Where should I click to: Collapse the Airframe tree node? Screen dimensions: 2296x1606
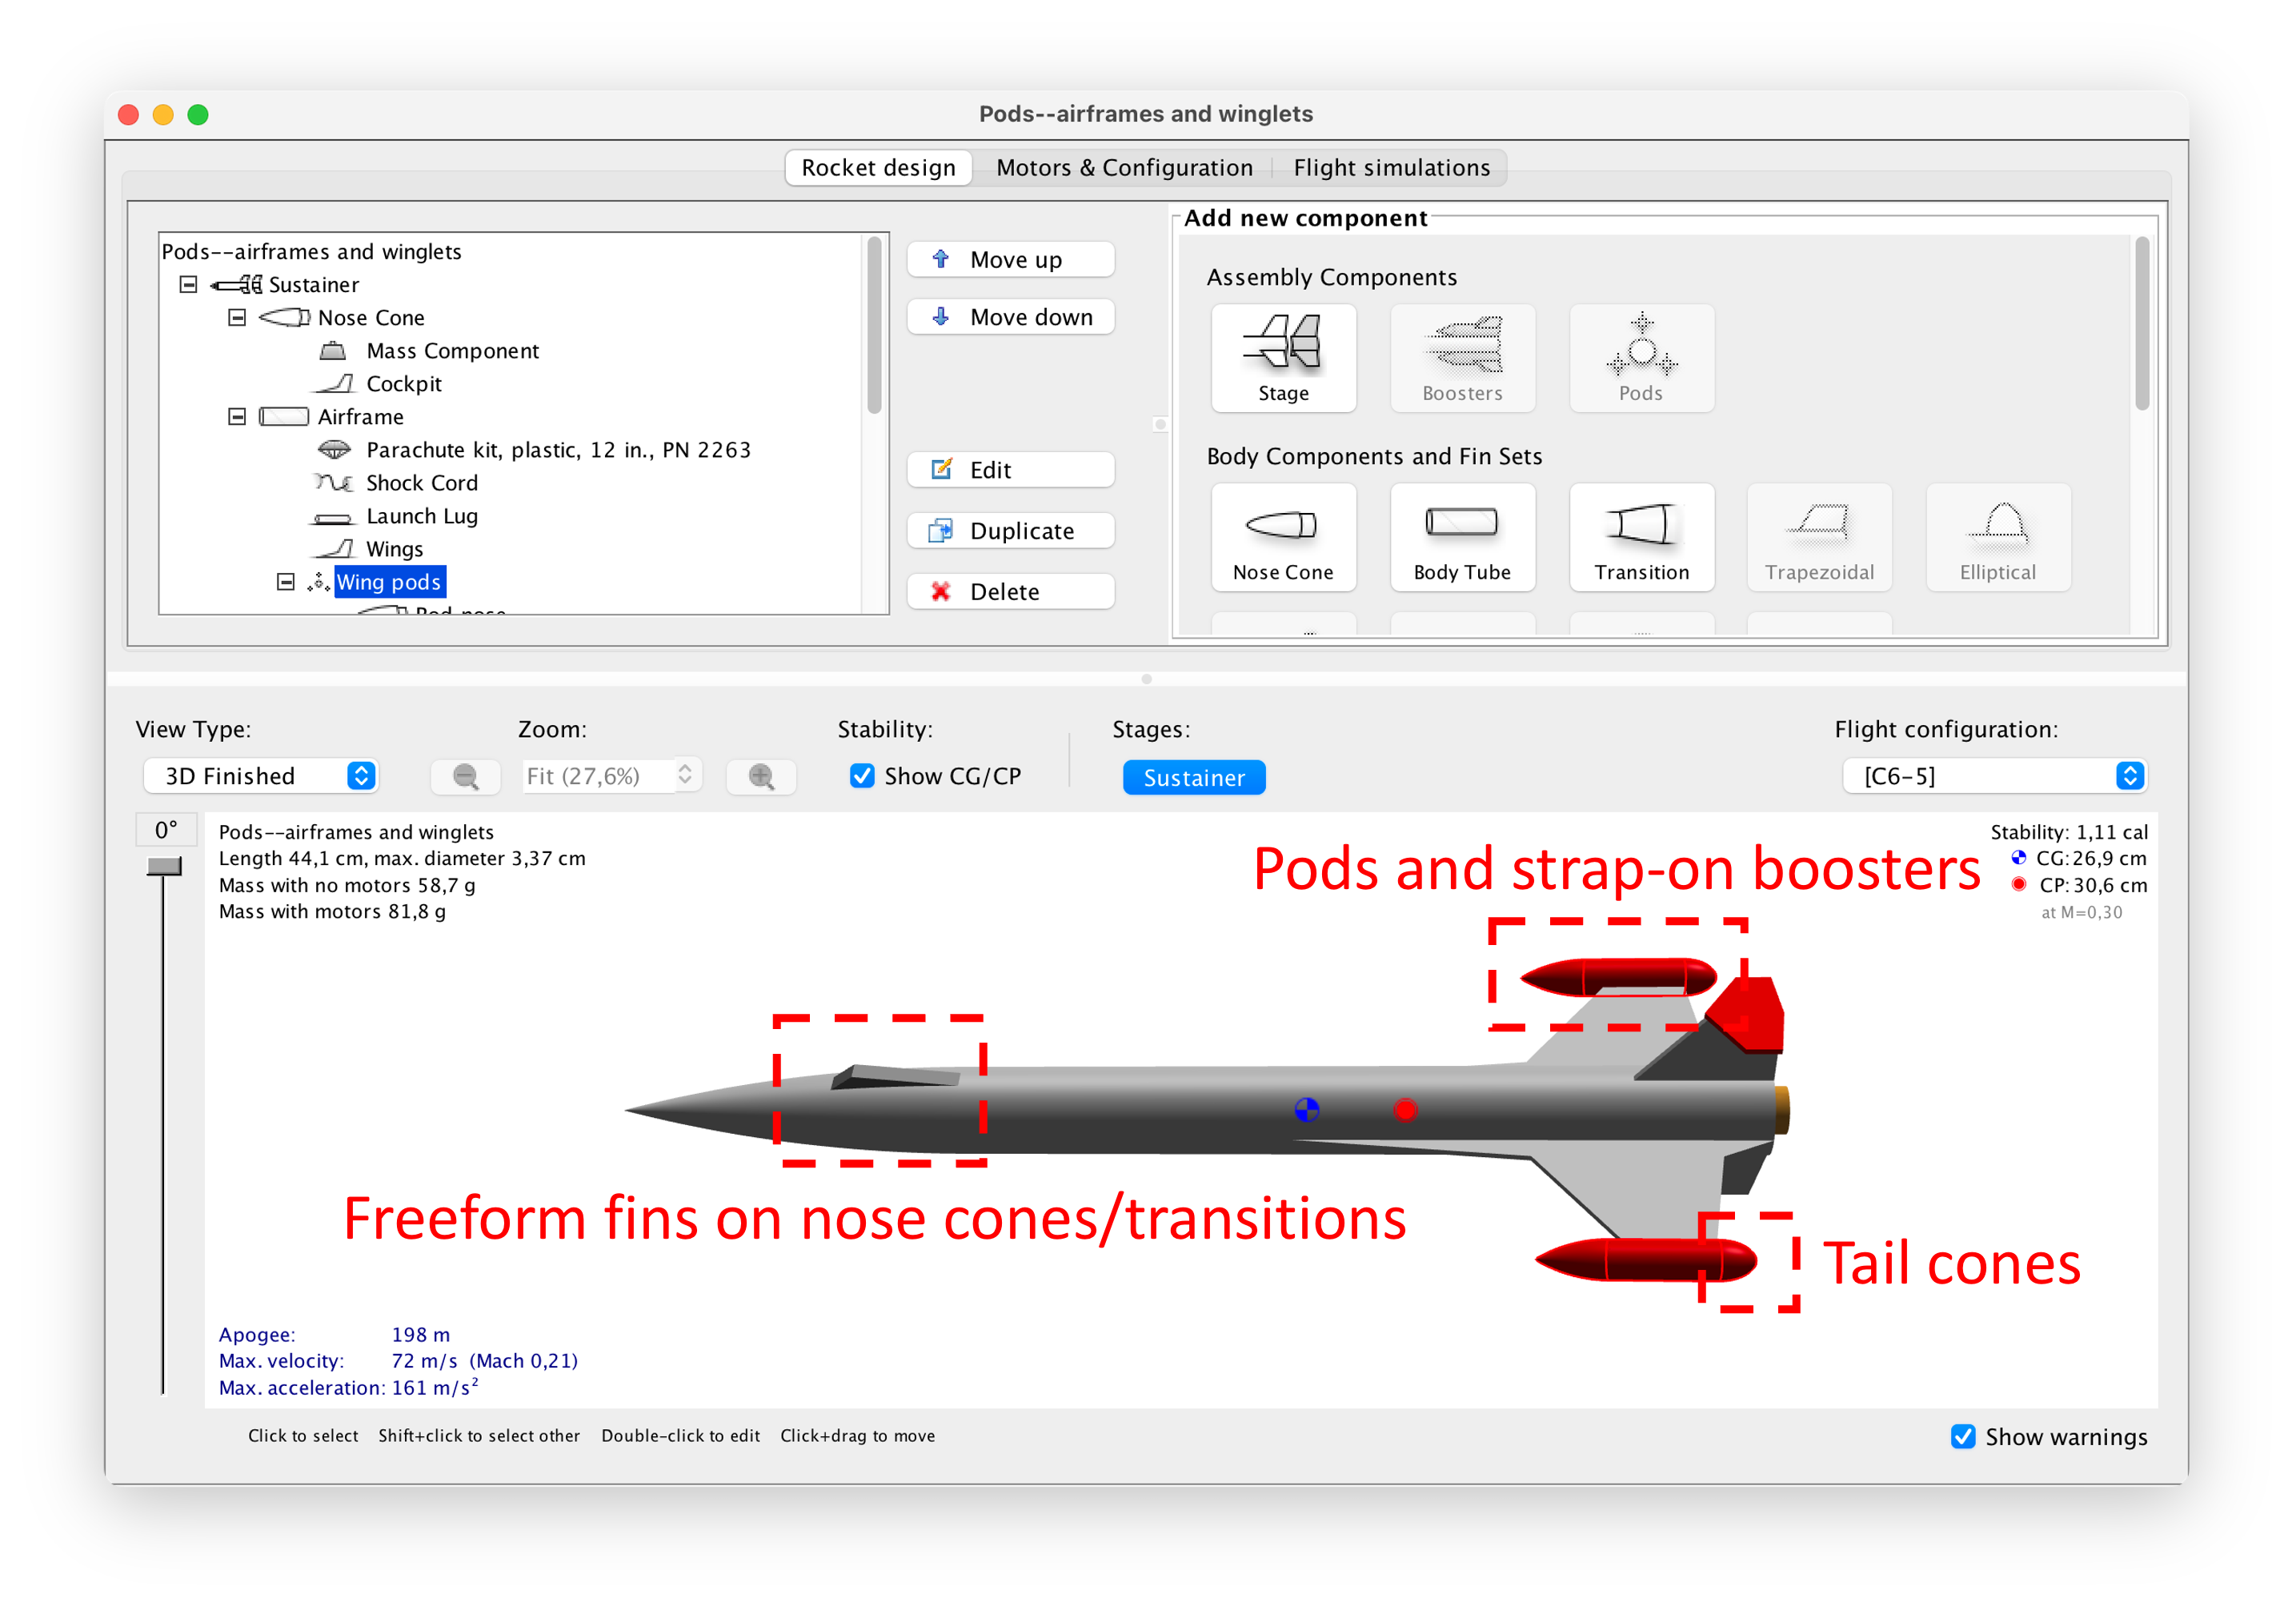[x=237, y=416]
